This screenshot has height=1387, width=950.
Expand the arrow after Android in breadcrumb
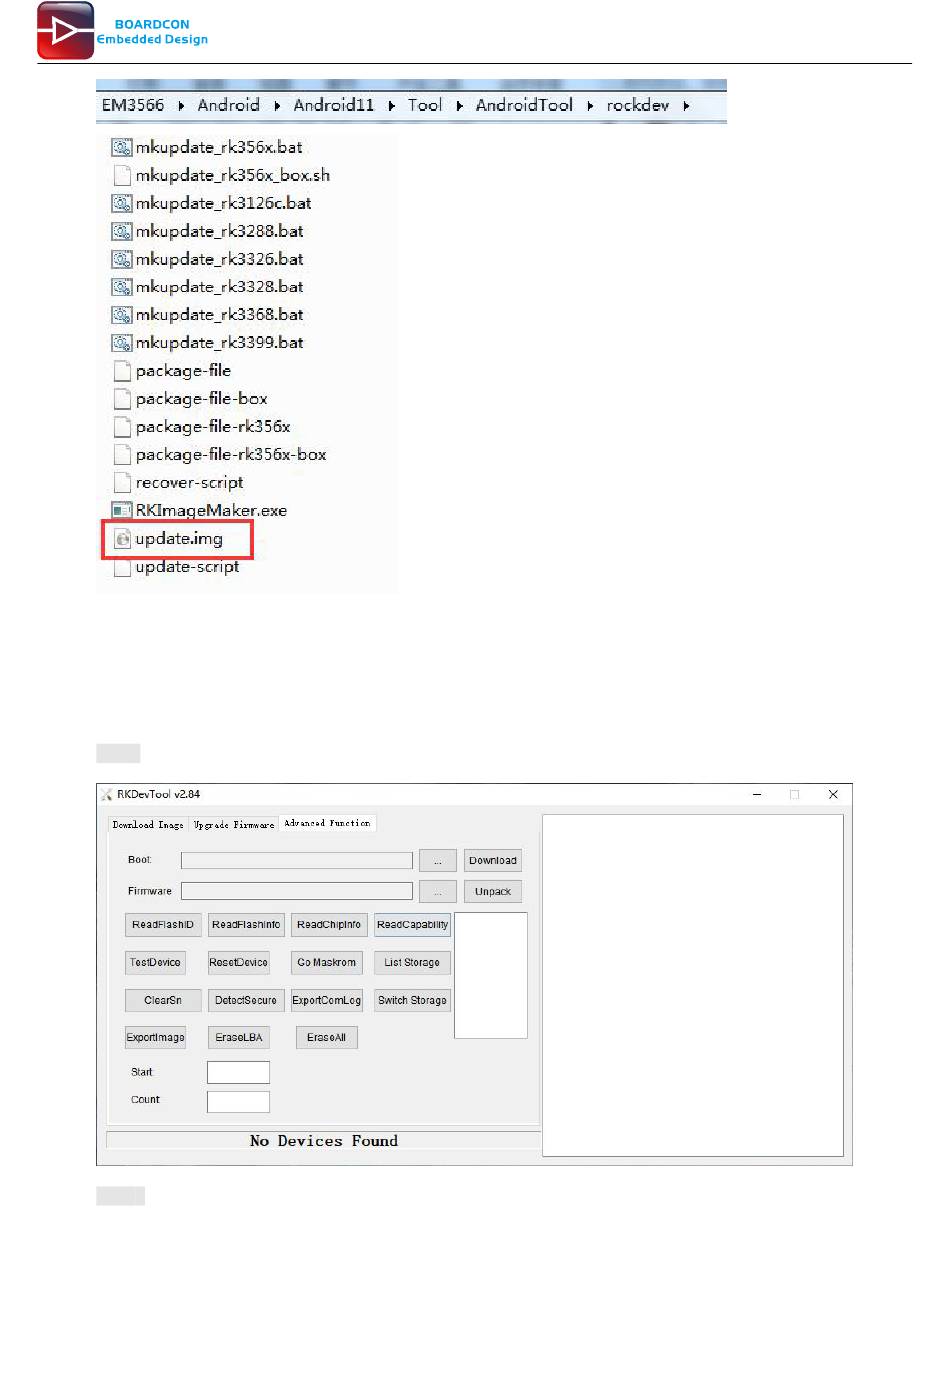[277, 106]
